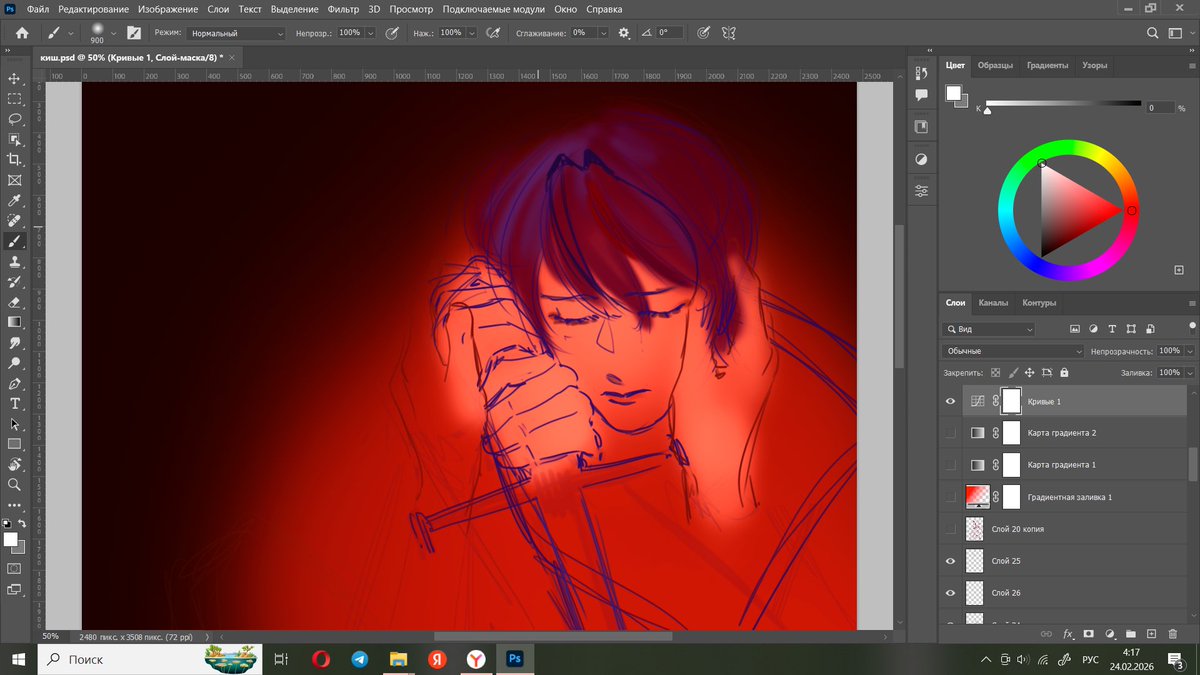The image size is (1200, 675).
Task: Select the Frame tool
Action: 15,181
